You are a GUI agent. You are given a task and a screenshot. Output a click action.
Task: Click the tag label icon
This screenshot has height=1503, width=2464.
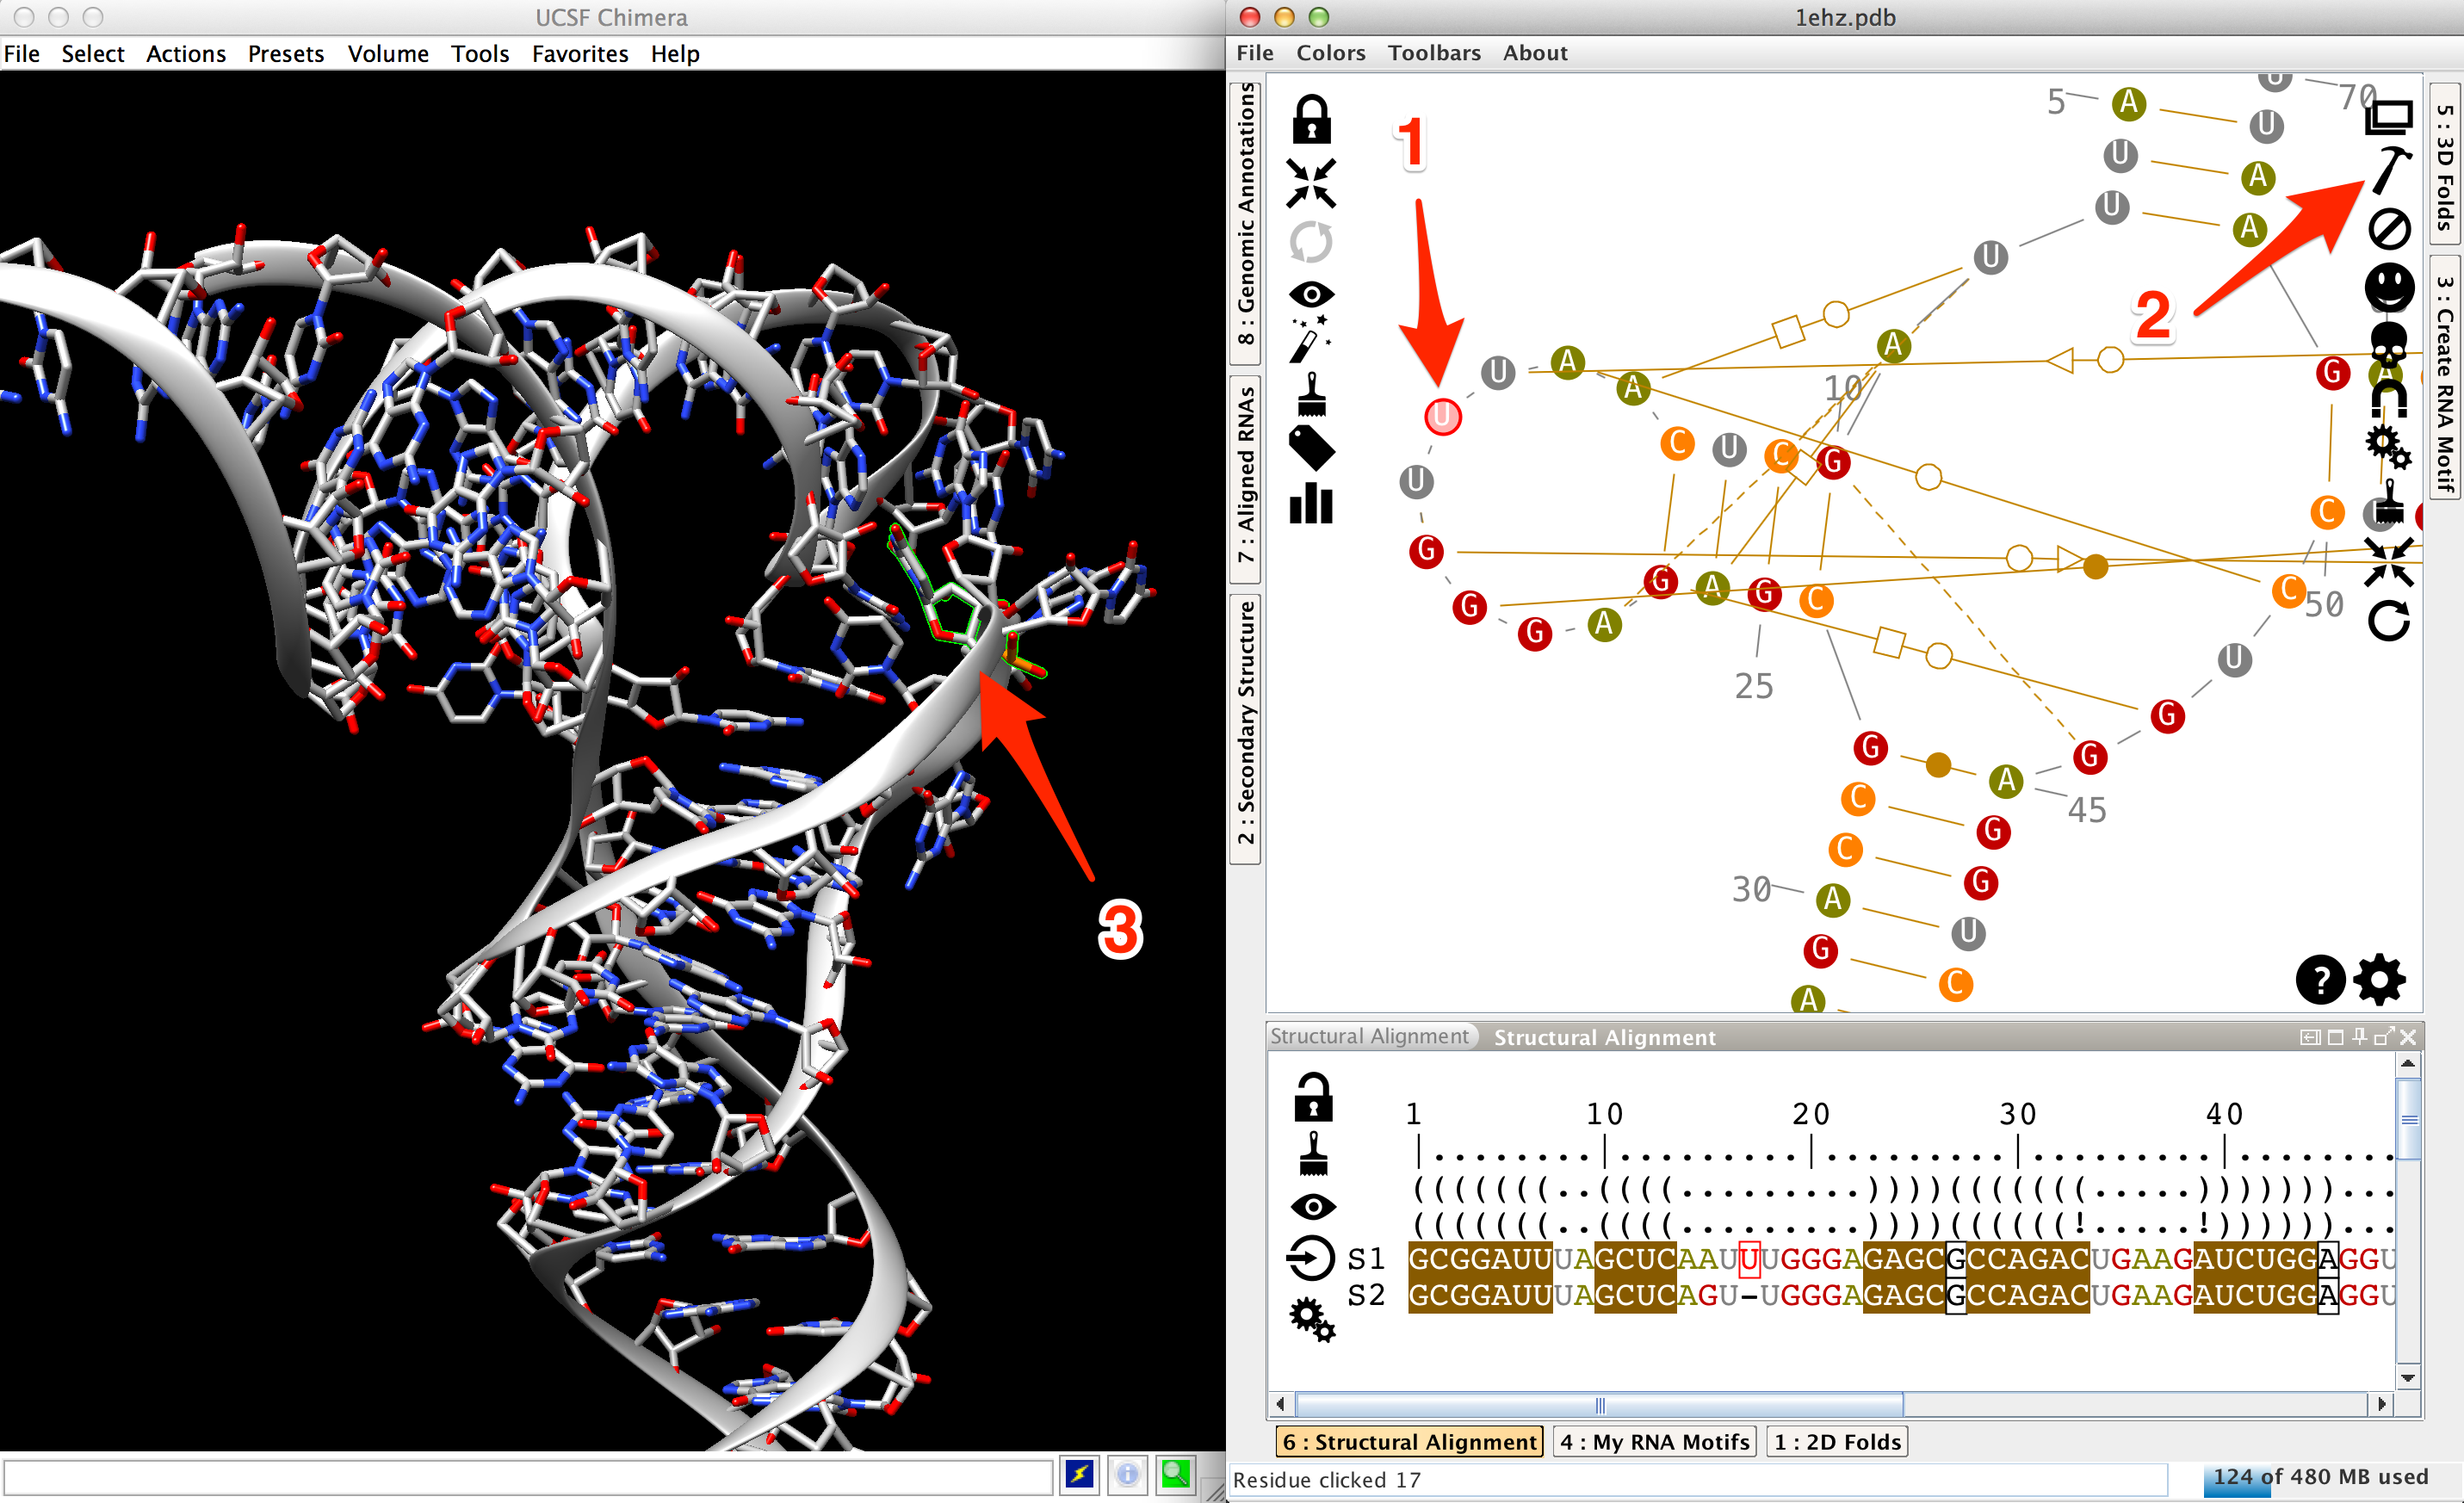tap(1311, 448)
